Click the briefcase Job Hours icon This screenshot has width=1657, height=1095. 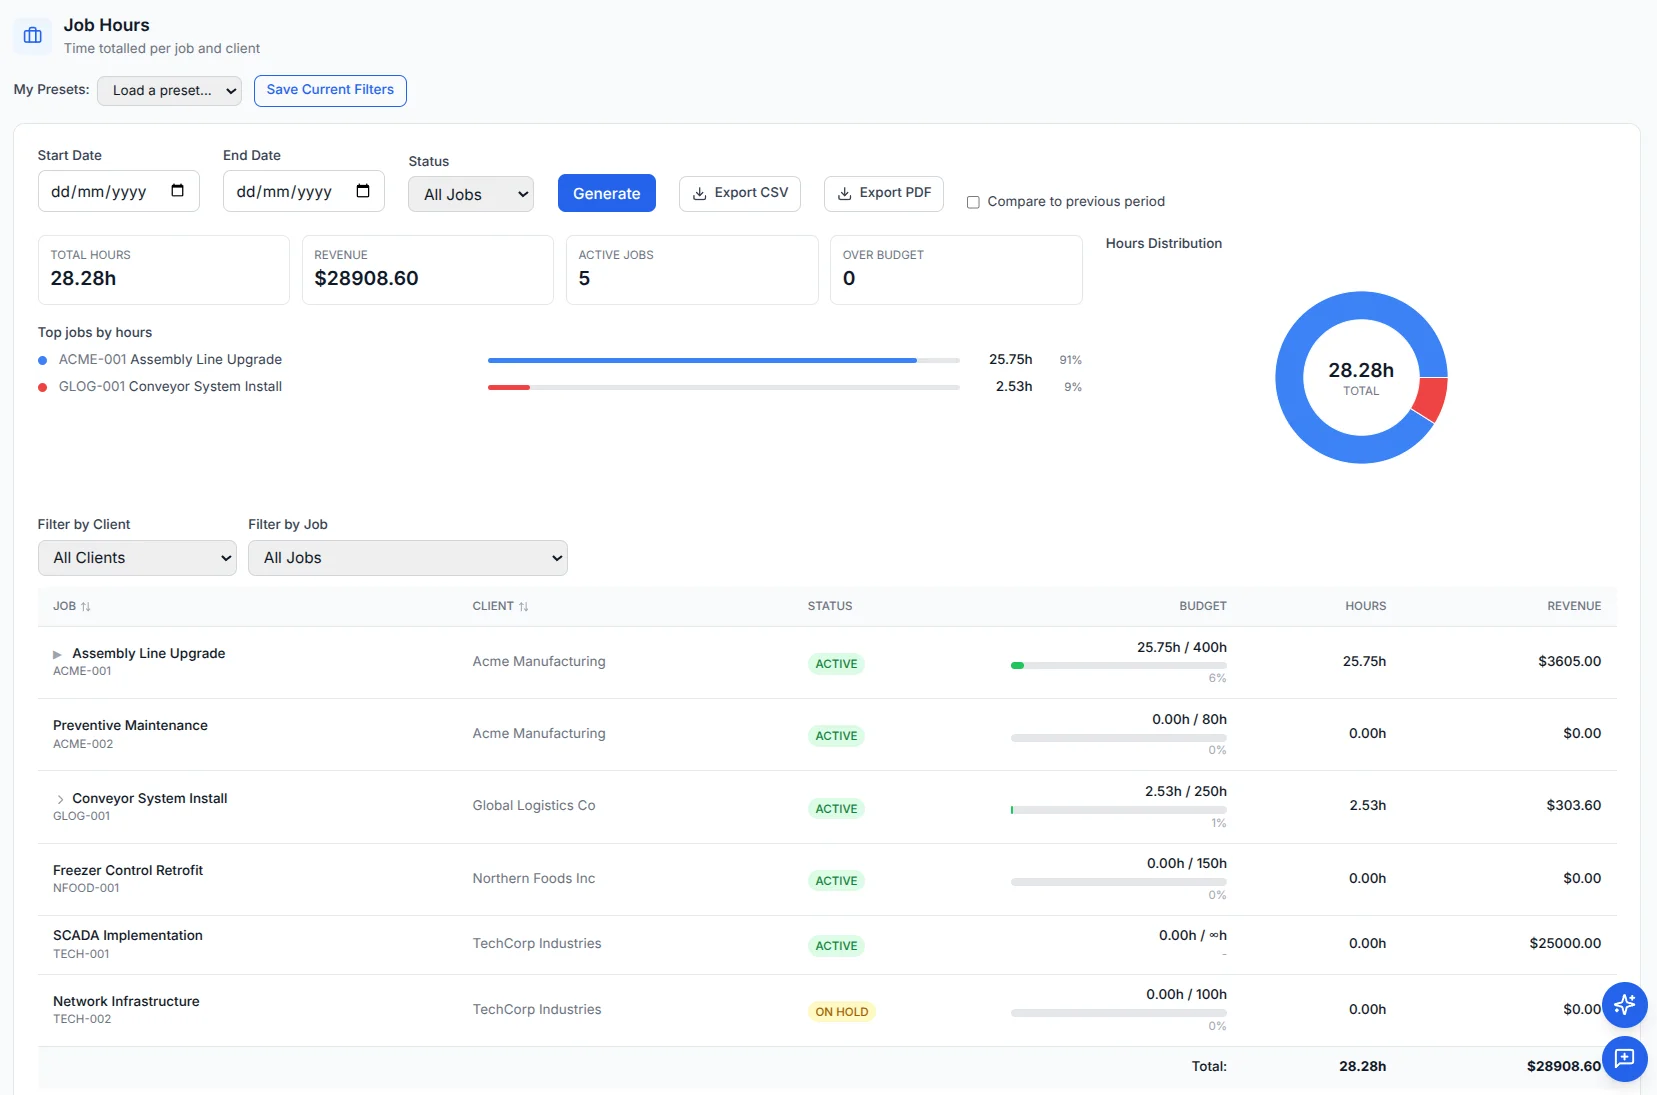click(x=33, y=36)
